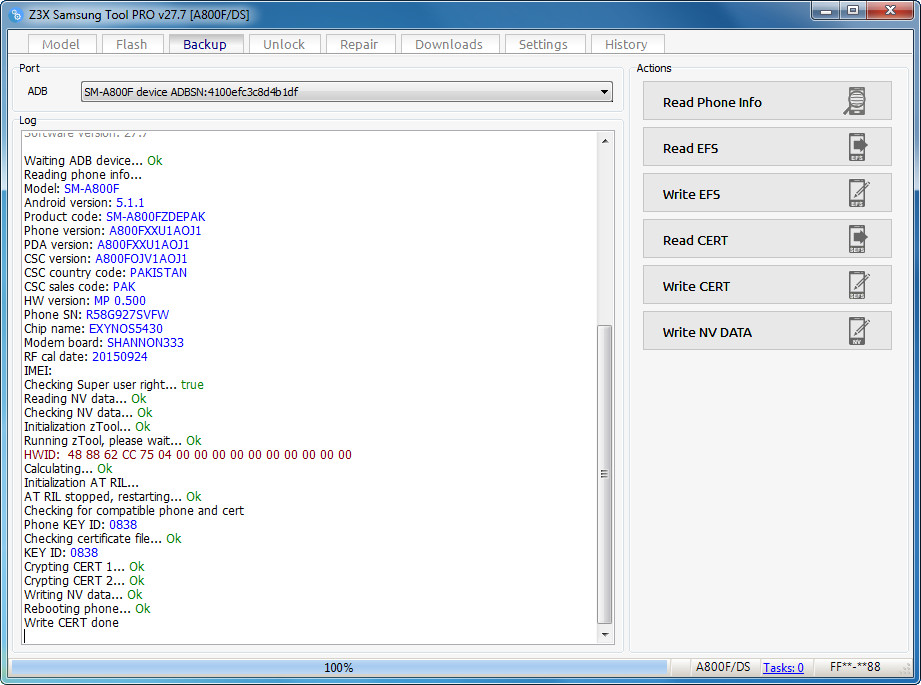Viewport: 921px width, 685px height.
Task: Click the Read EFS export icon
Action: [x=858, y=147]
